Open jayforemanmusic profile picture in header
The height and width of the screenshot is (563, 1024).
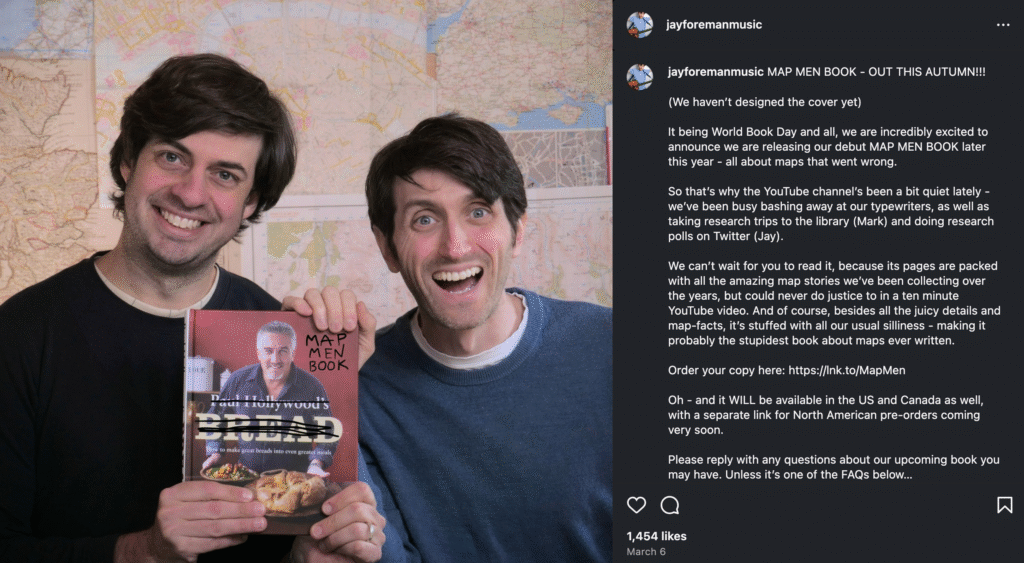pos(639,25)
